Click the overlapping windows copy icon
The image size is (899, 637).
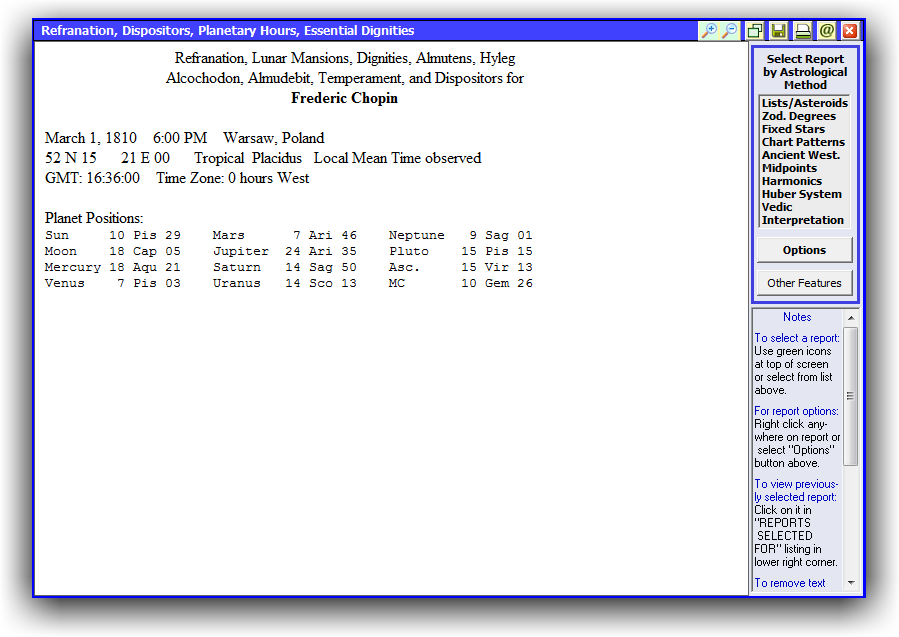(755, 31)
